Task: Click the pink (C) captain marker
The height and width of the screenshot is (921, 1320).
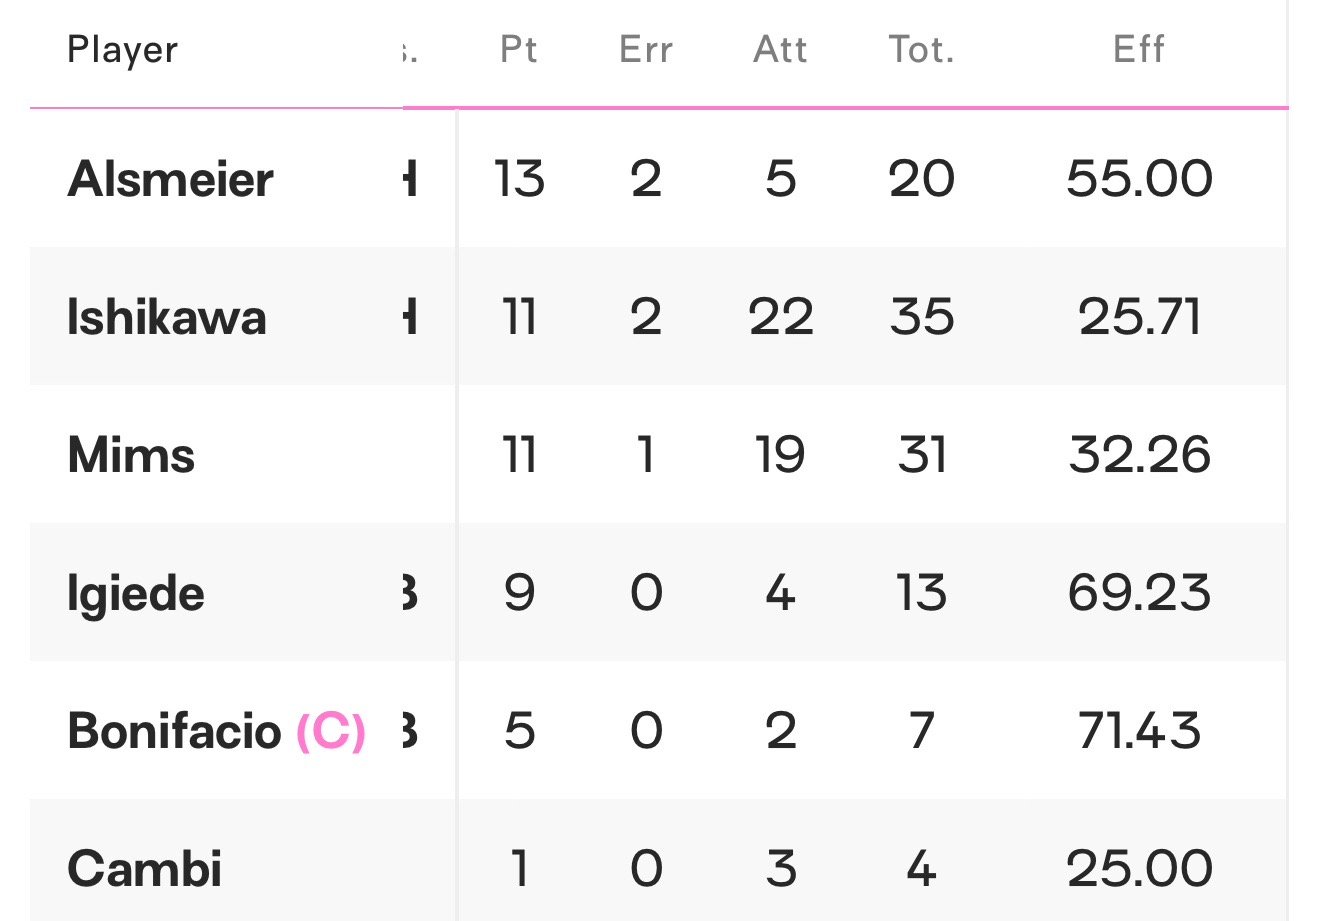Action: tap(331, 732)
